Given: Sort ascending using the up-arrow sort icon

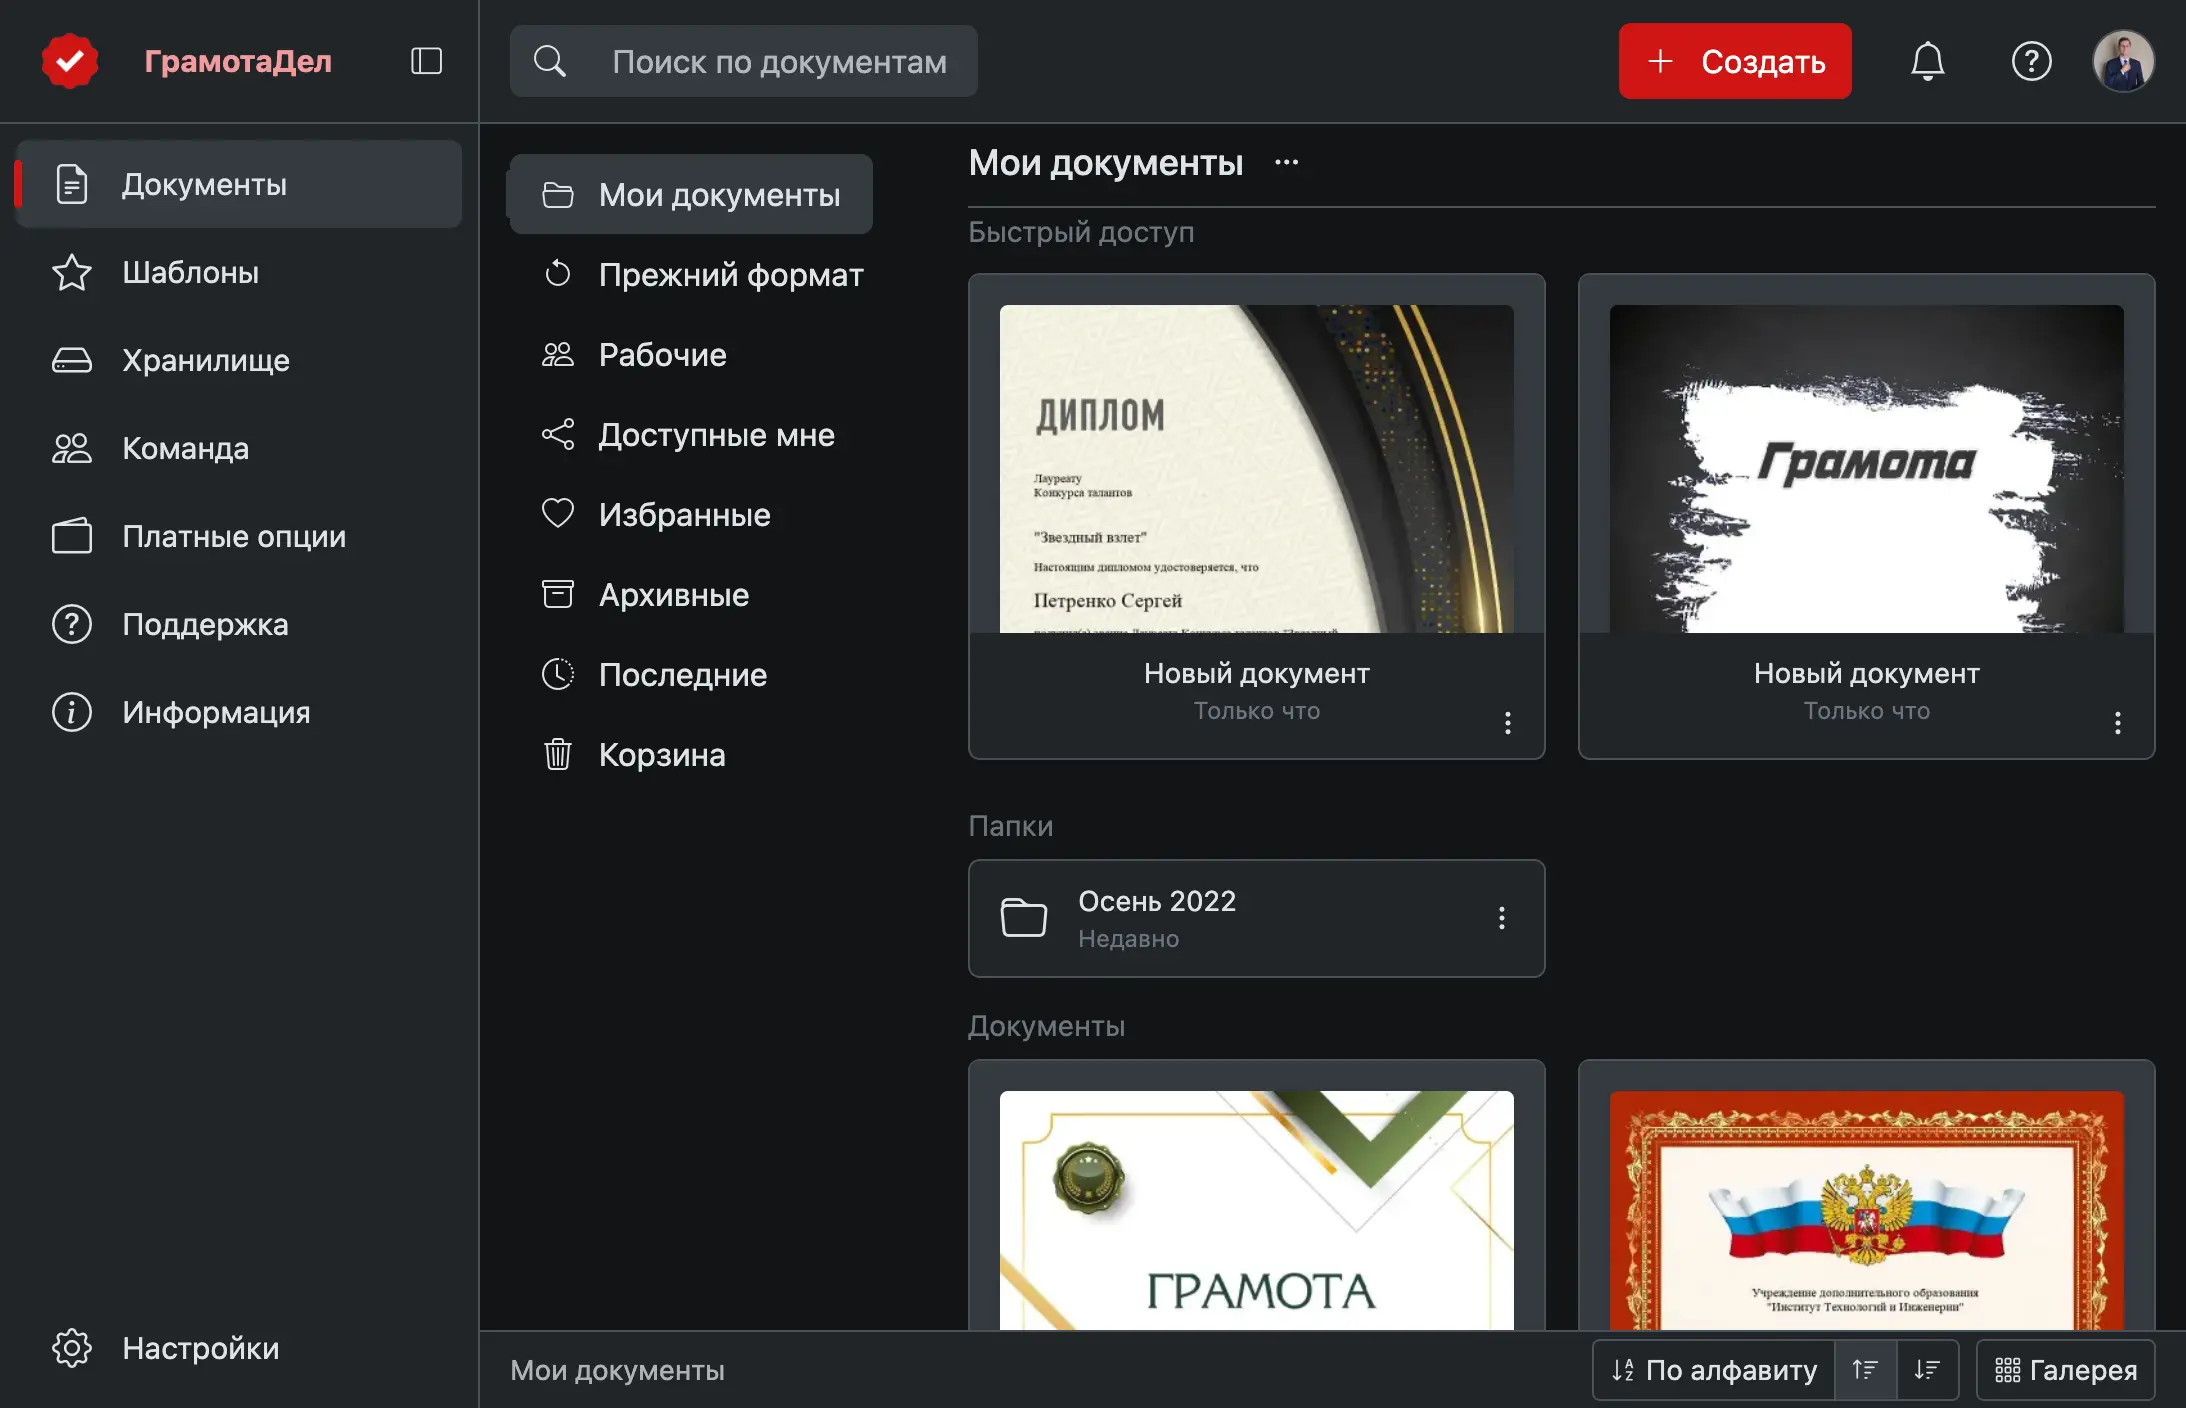Looking at the screenshot, I should (1865, 1370).
